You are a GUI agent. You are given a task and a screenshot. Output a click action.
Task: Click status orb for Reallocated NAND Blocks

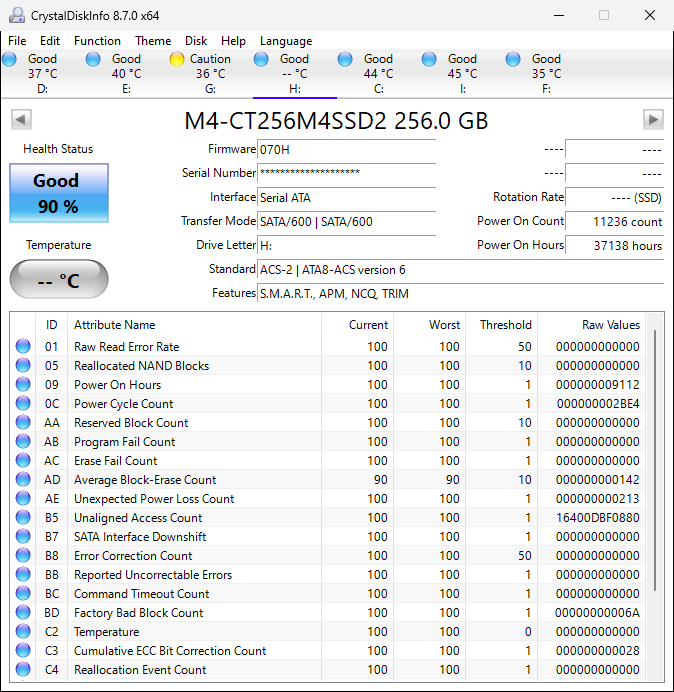tap(23, 365)
